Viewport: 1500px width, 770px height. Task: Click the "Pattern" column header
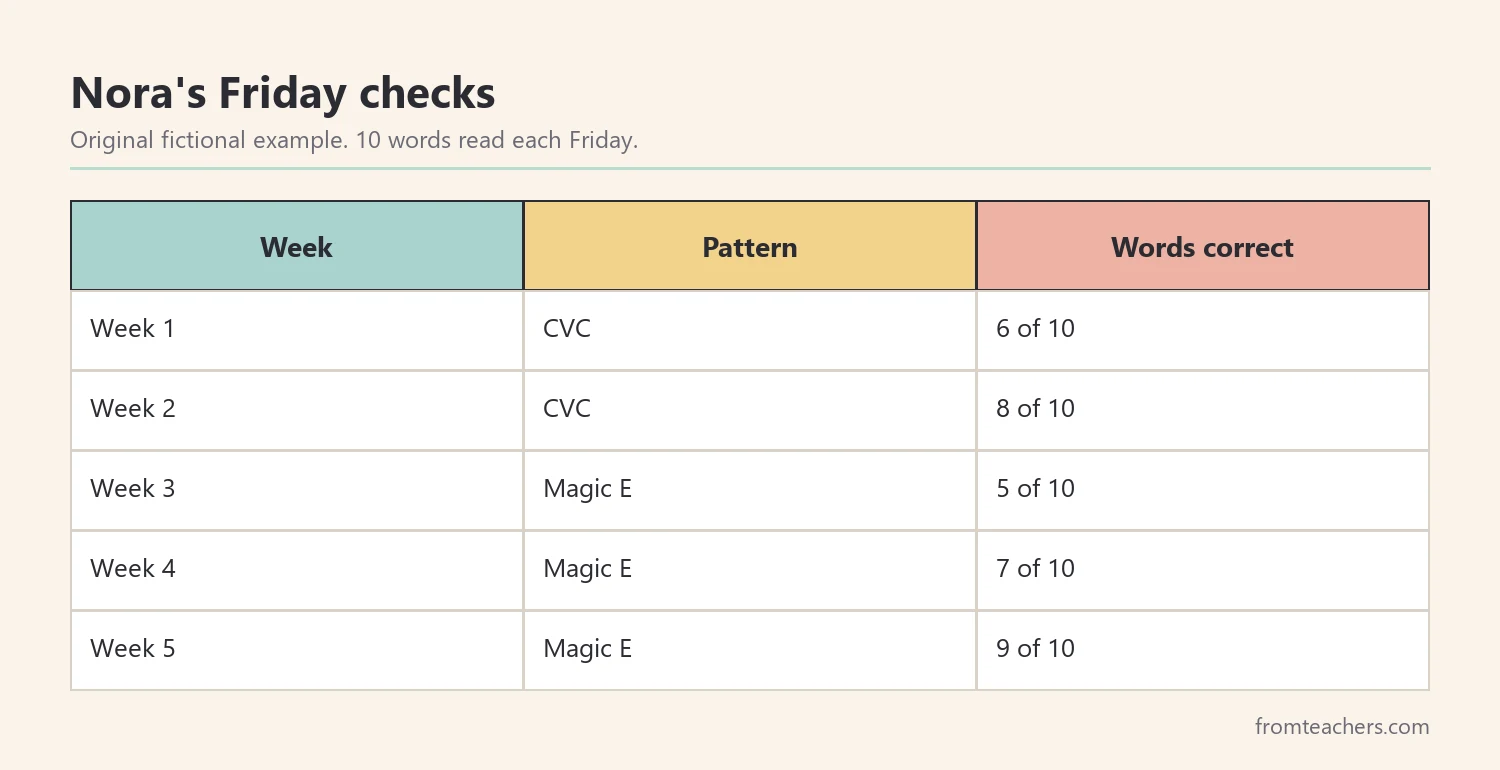750,246
